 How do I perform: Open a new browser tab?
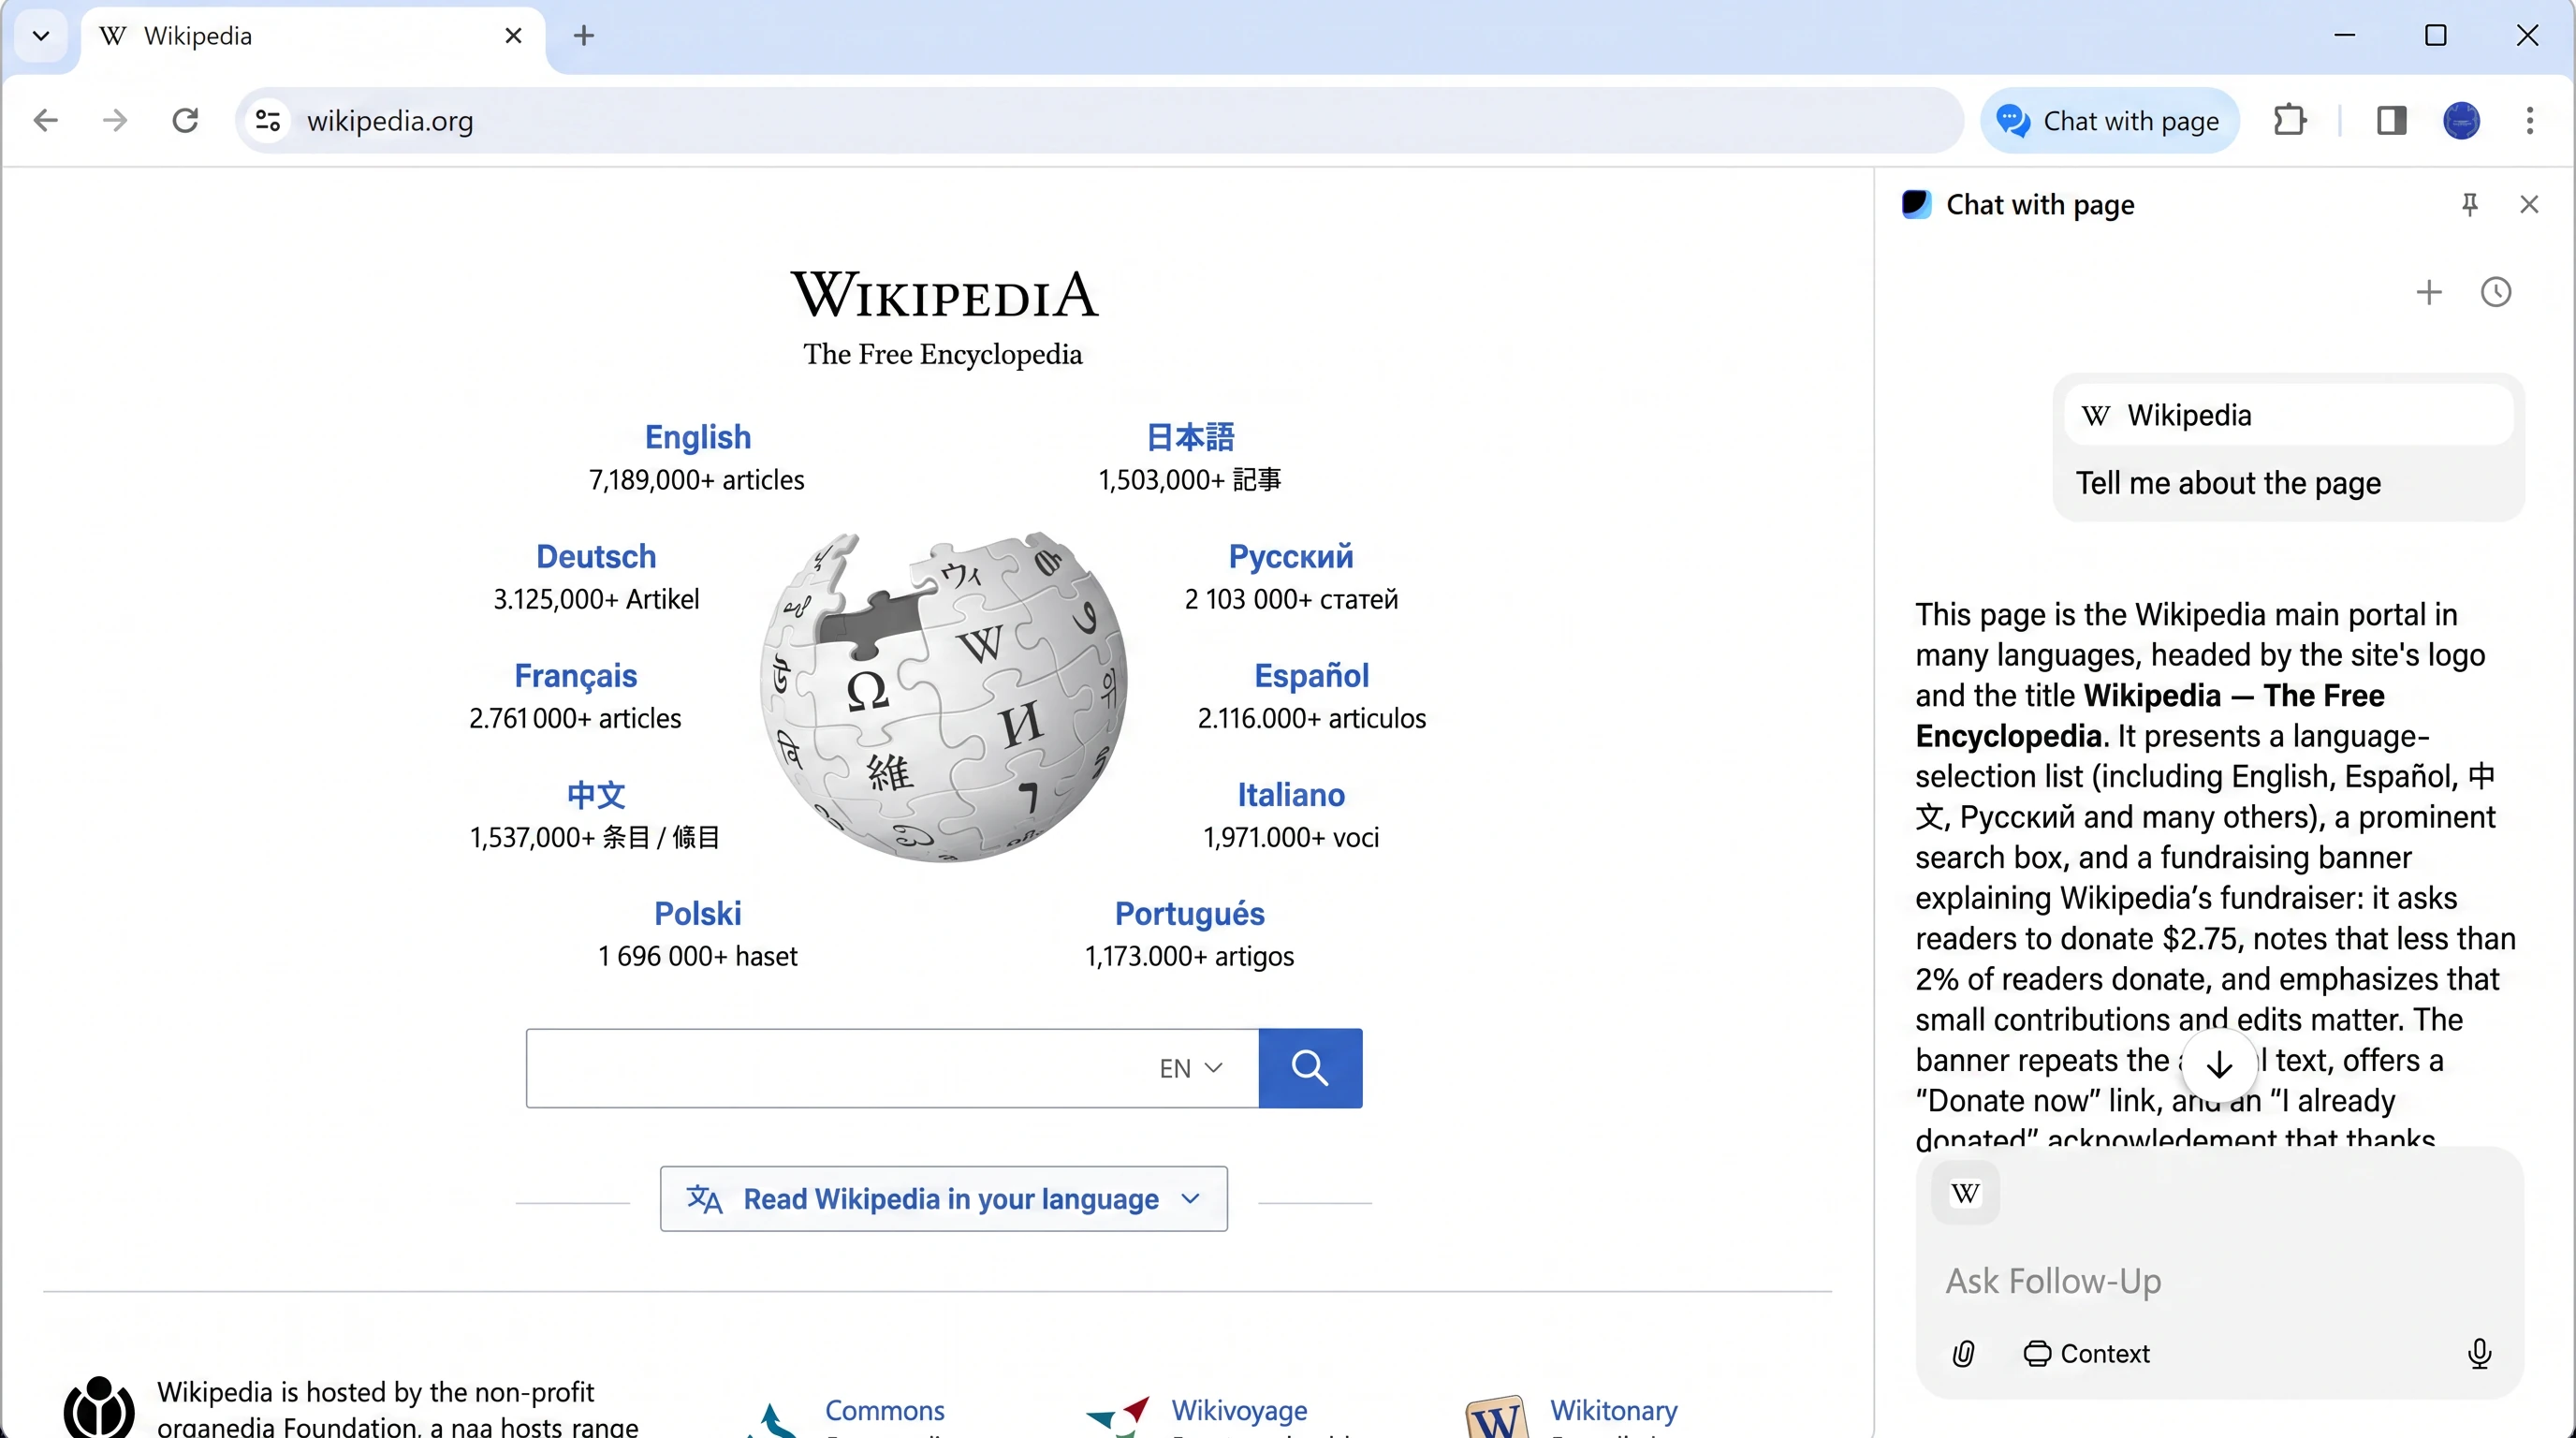pos(584,36)
